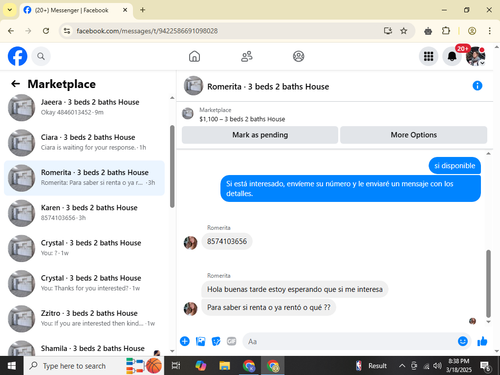Open the volume control in system tray
Screen dimensions: 500x375
click(437, 366)
